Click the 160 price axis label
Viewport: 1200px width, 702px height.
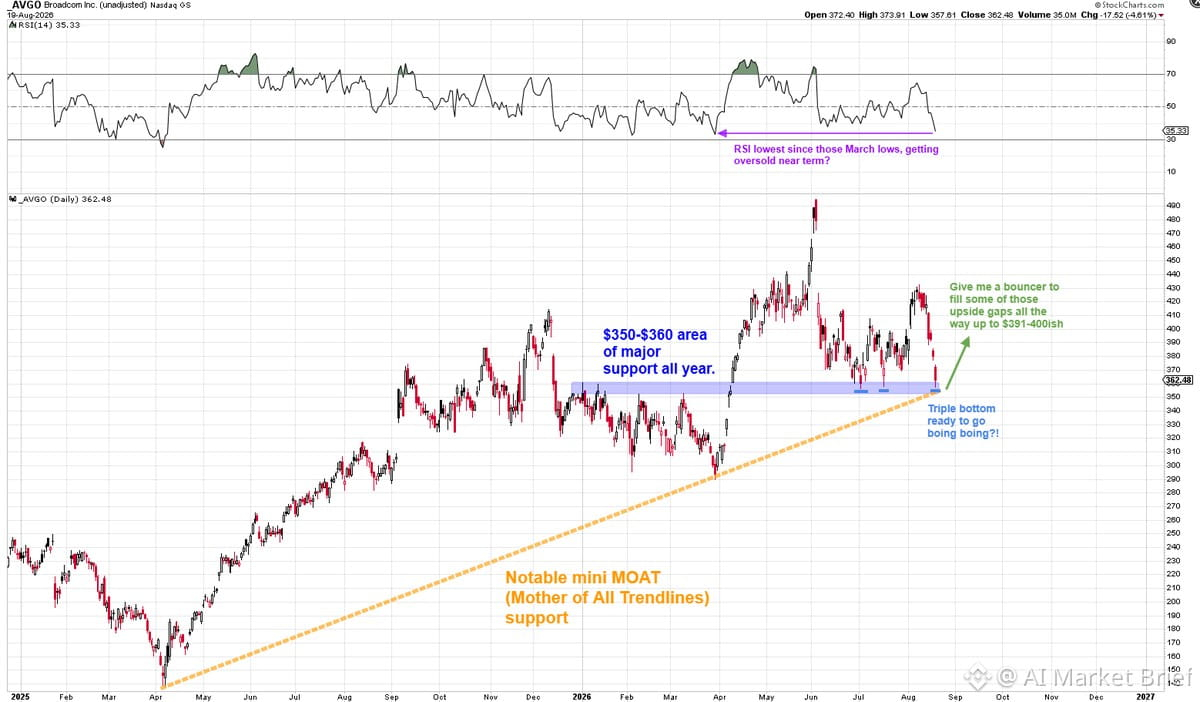(x=1172, y=656)
